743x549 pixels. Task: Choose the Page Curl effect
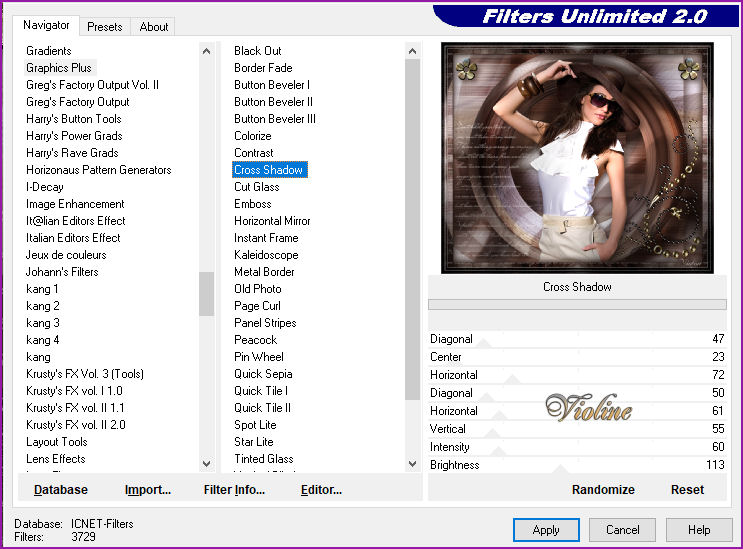coord(257,306)
